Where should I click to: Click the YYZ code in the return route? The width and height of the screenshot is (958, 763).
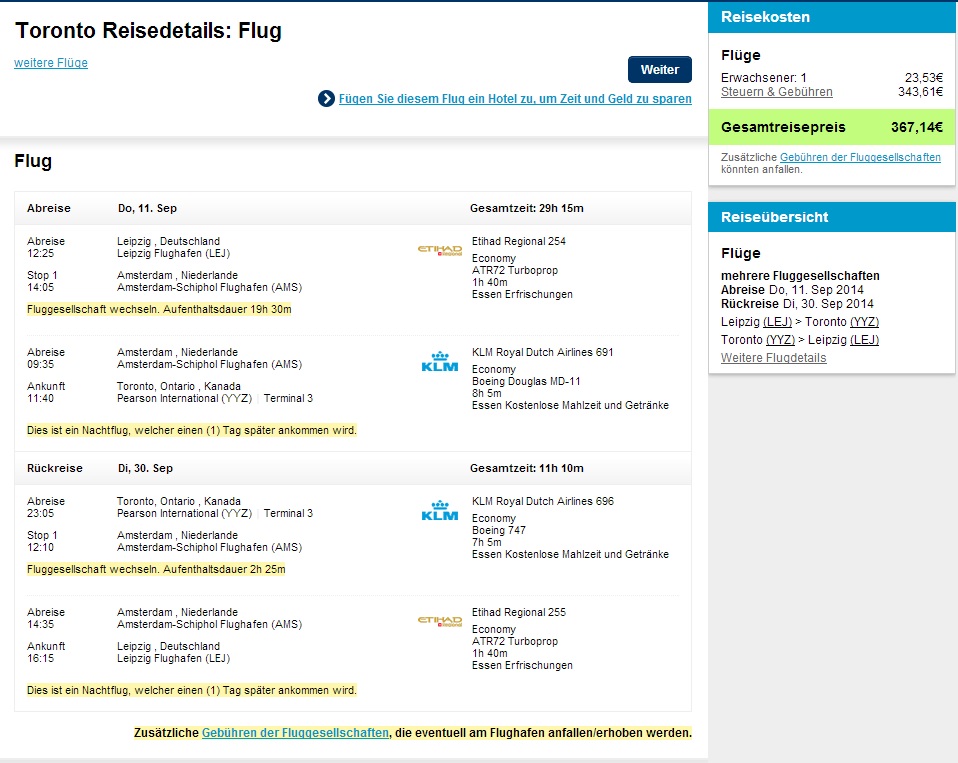[781, 340]
